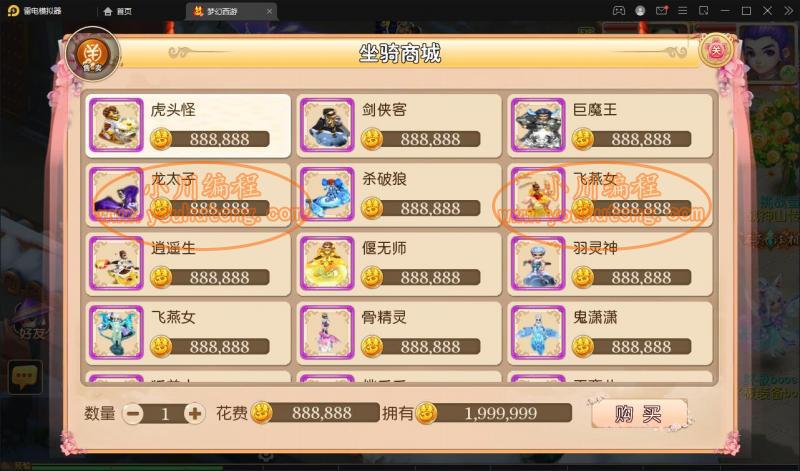Open the round 羊 badge icon at top-left of shop

[93, 54]
